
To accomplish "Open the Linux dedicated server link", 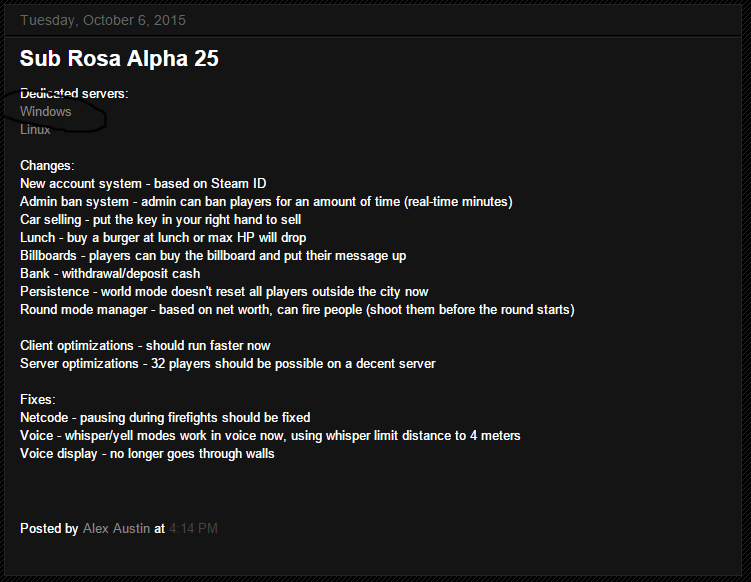I will (35, 130).
